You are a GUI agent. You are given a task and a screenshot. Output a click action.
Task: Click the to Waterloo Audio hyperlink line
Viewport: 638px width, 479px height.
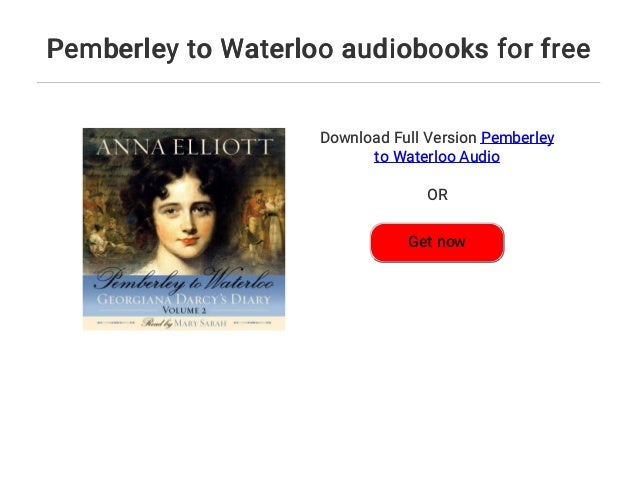437,157
